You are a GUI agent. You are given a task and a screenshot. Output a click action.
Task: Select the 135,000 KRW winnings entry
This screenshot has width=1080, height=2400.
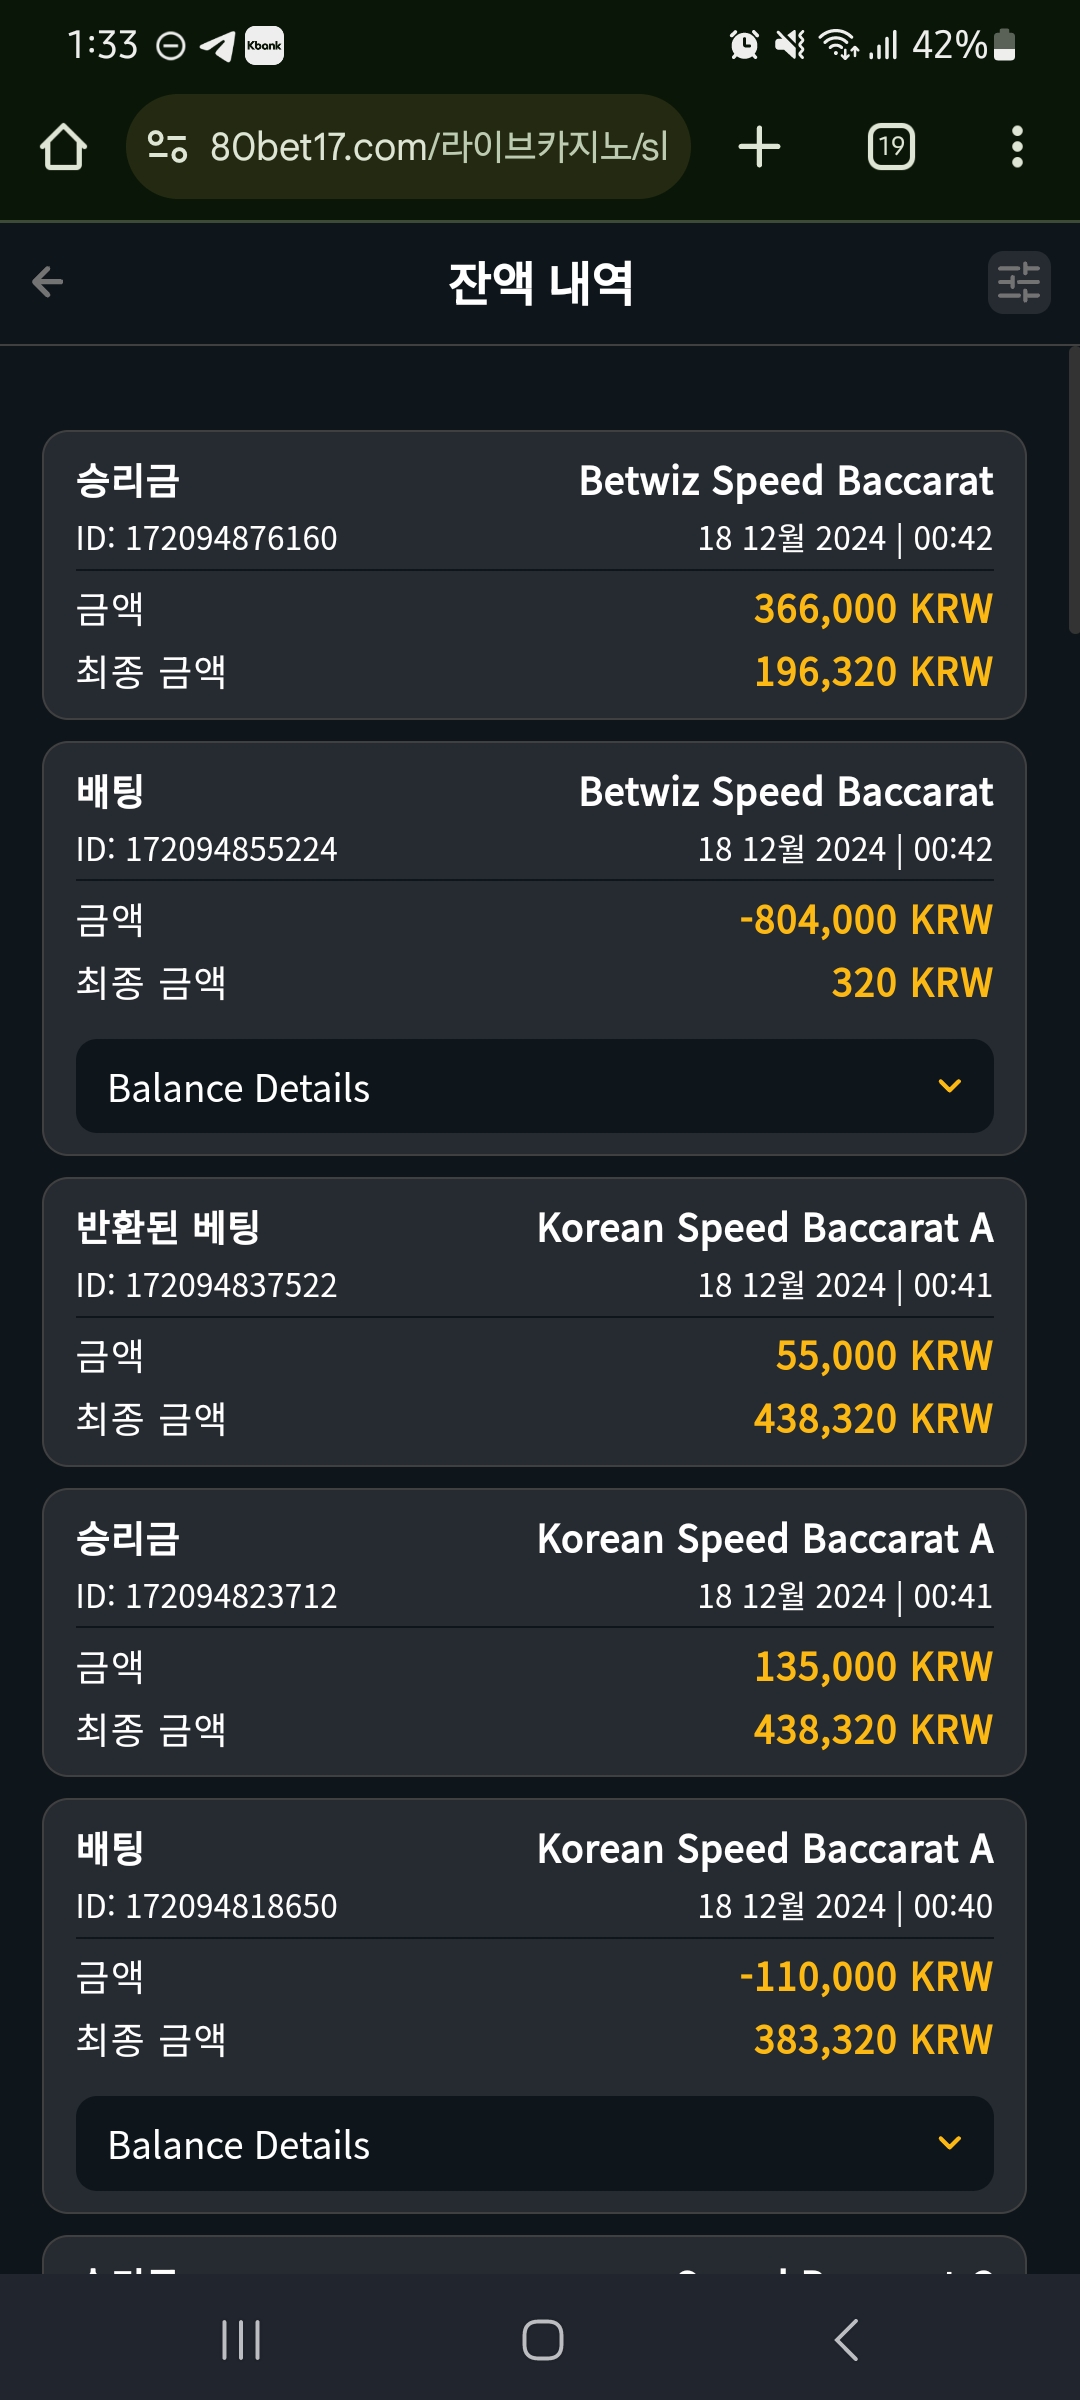click(x=535, y=1633)
